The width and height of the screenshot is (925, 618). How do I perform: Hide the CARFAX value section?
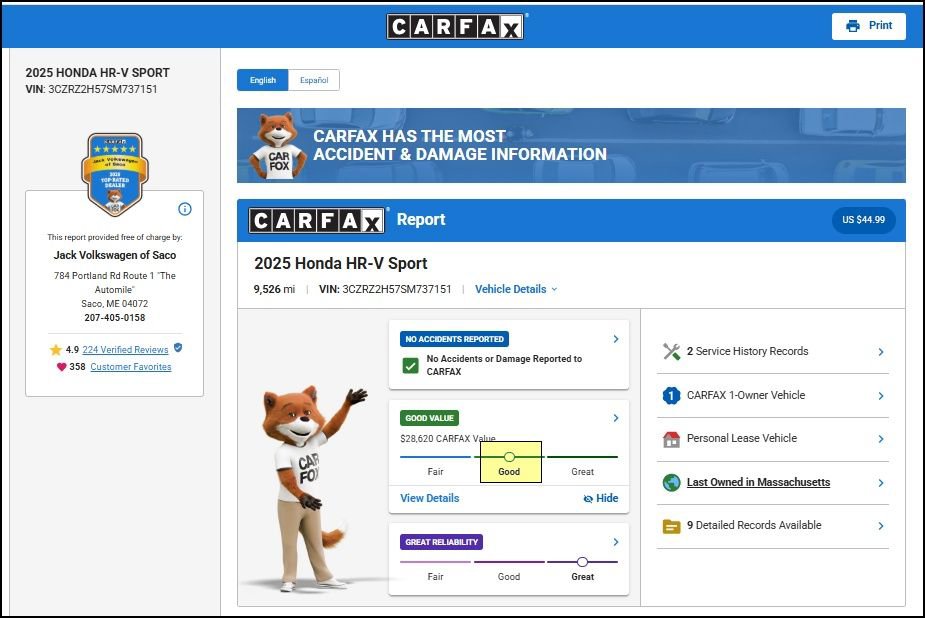[x=601, y=498]
